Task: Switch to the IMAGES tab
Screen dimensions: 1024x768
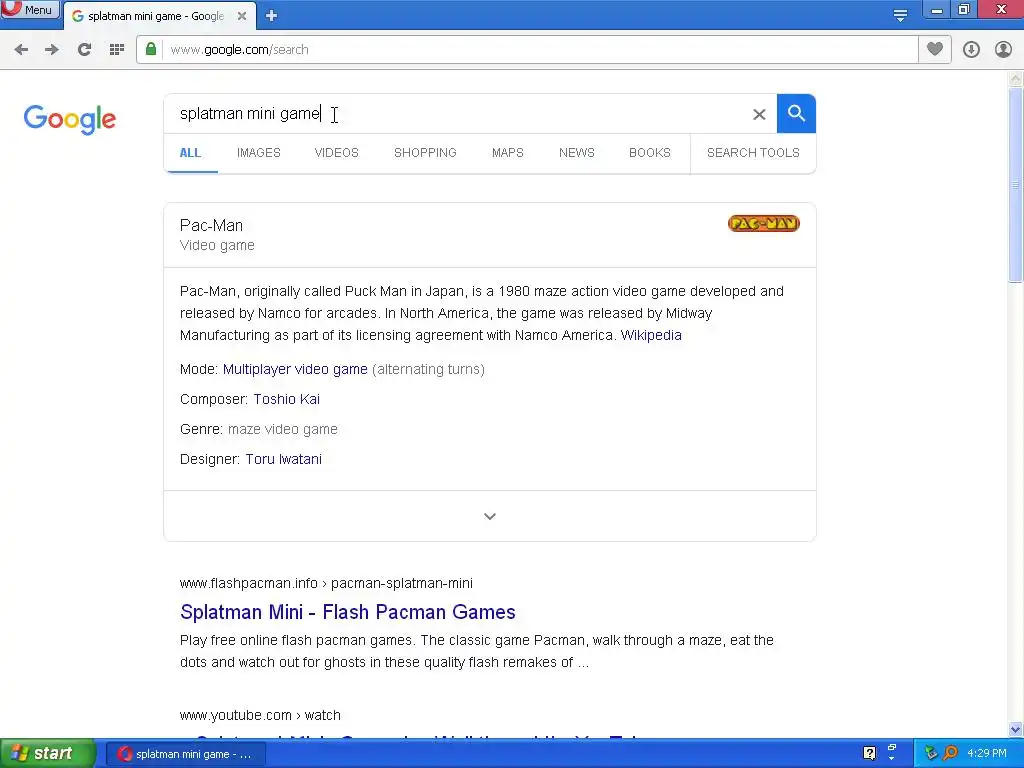Action: click(x=259, y=153)
